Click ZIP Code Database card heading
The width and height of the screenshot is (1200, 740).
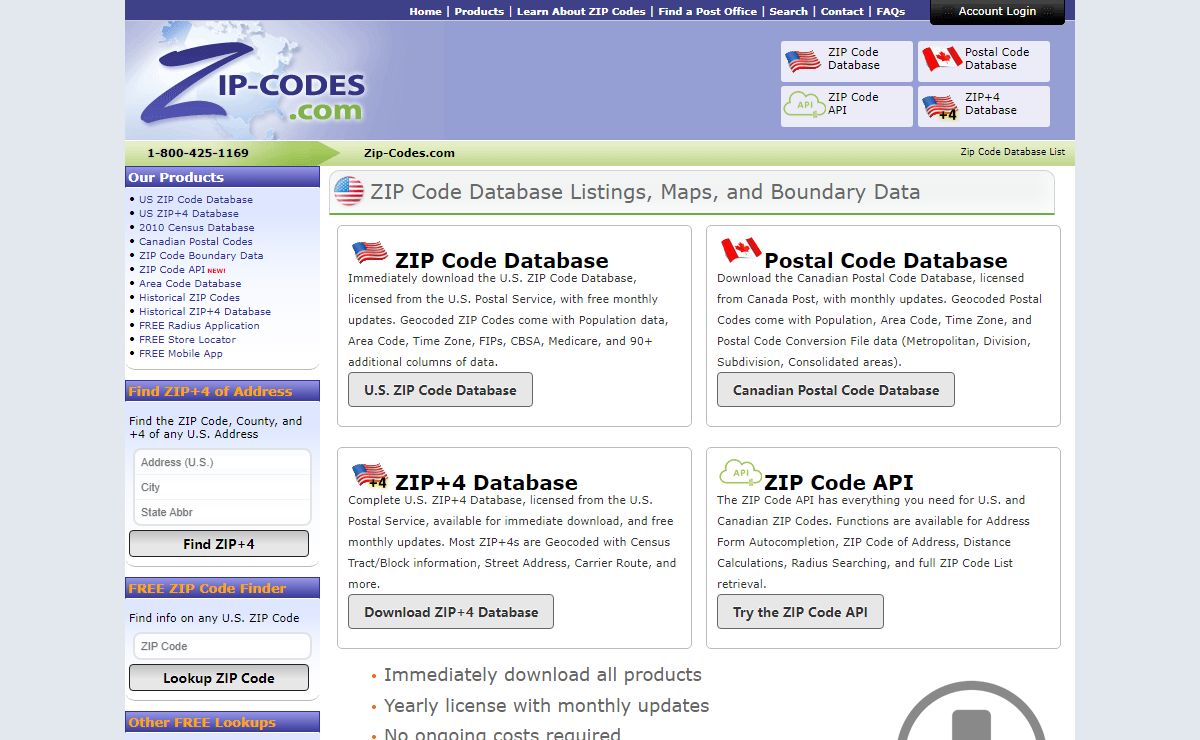click(502, 261)
